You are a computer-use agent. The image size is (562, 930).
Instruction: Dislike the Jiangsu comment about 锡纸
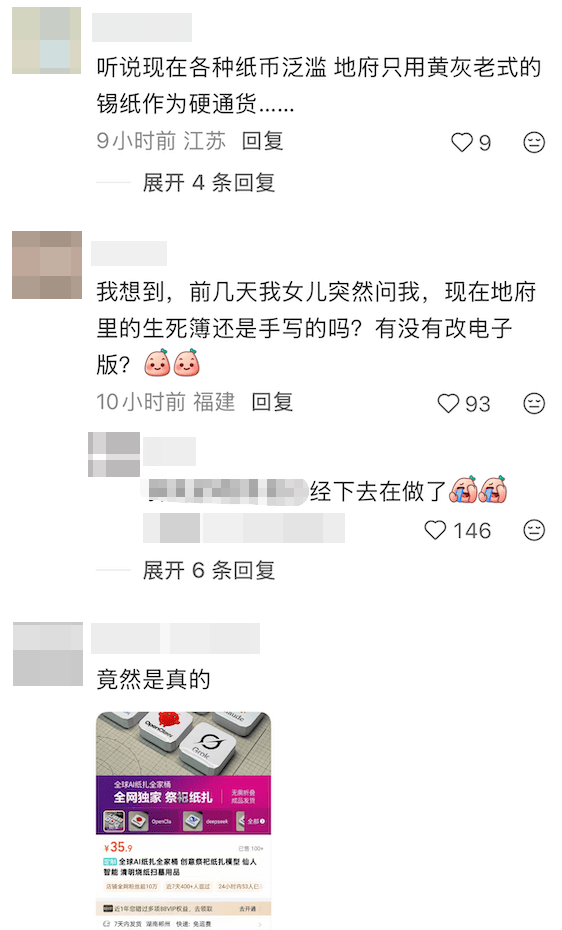click(534, 142)
